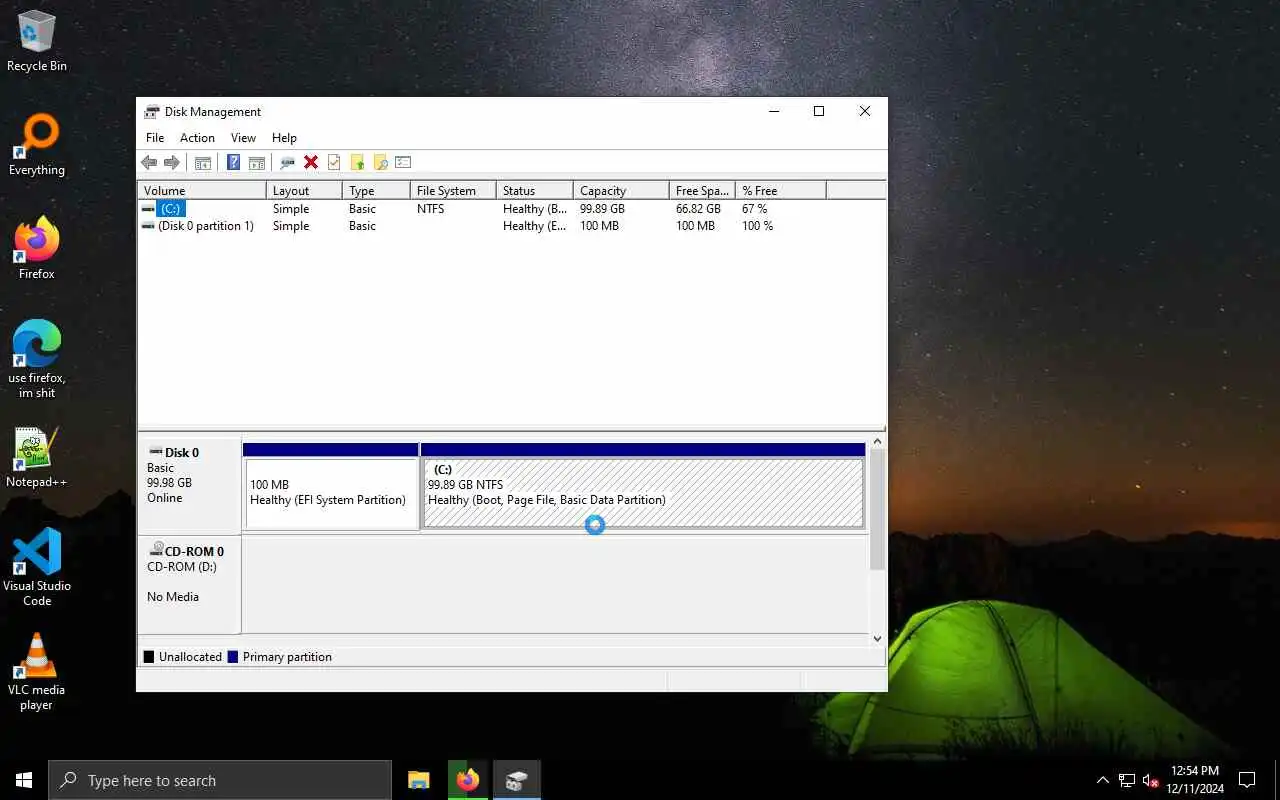This screenshot has width=1280, height=800.
Task: Sort by the Status column header
Action: tap(535, 190)
